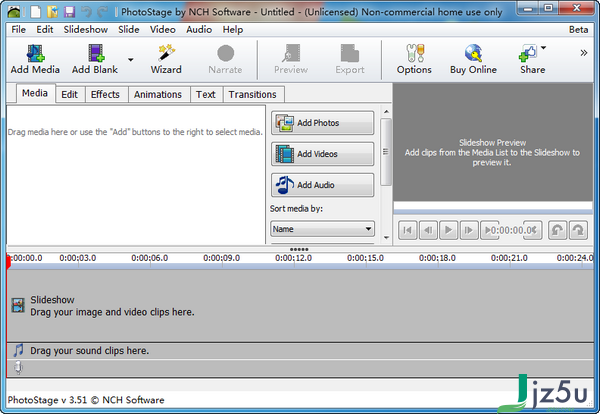Click the narration track microphone icon
The image size is (600, 414).
pos(18,367)
